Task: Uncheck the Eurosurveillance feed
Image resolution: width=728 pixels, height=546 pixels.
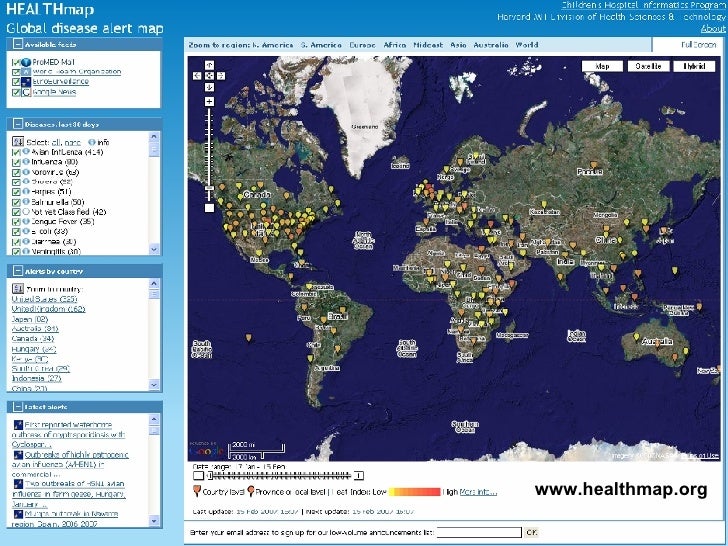Action: pos(16,82)
